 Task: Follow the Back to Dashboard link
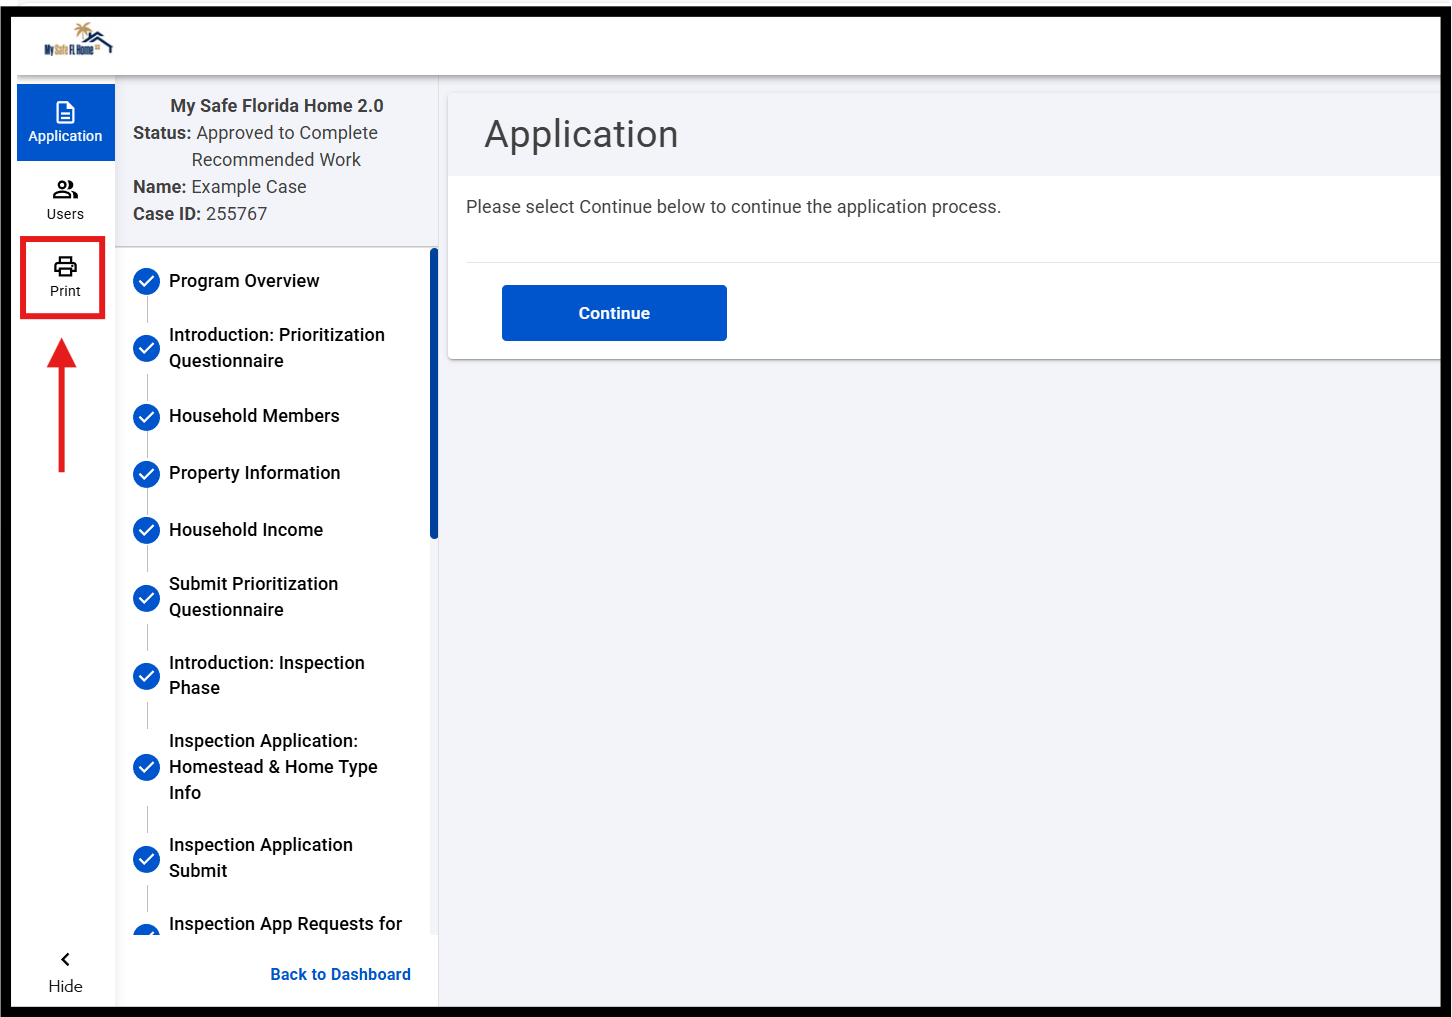[341, 975]
